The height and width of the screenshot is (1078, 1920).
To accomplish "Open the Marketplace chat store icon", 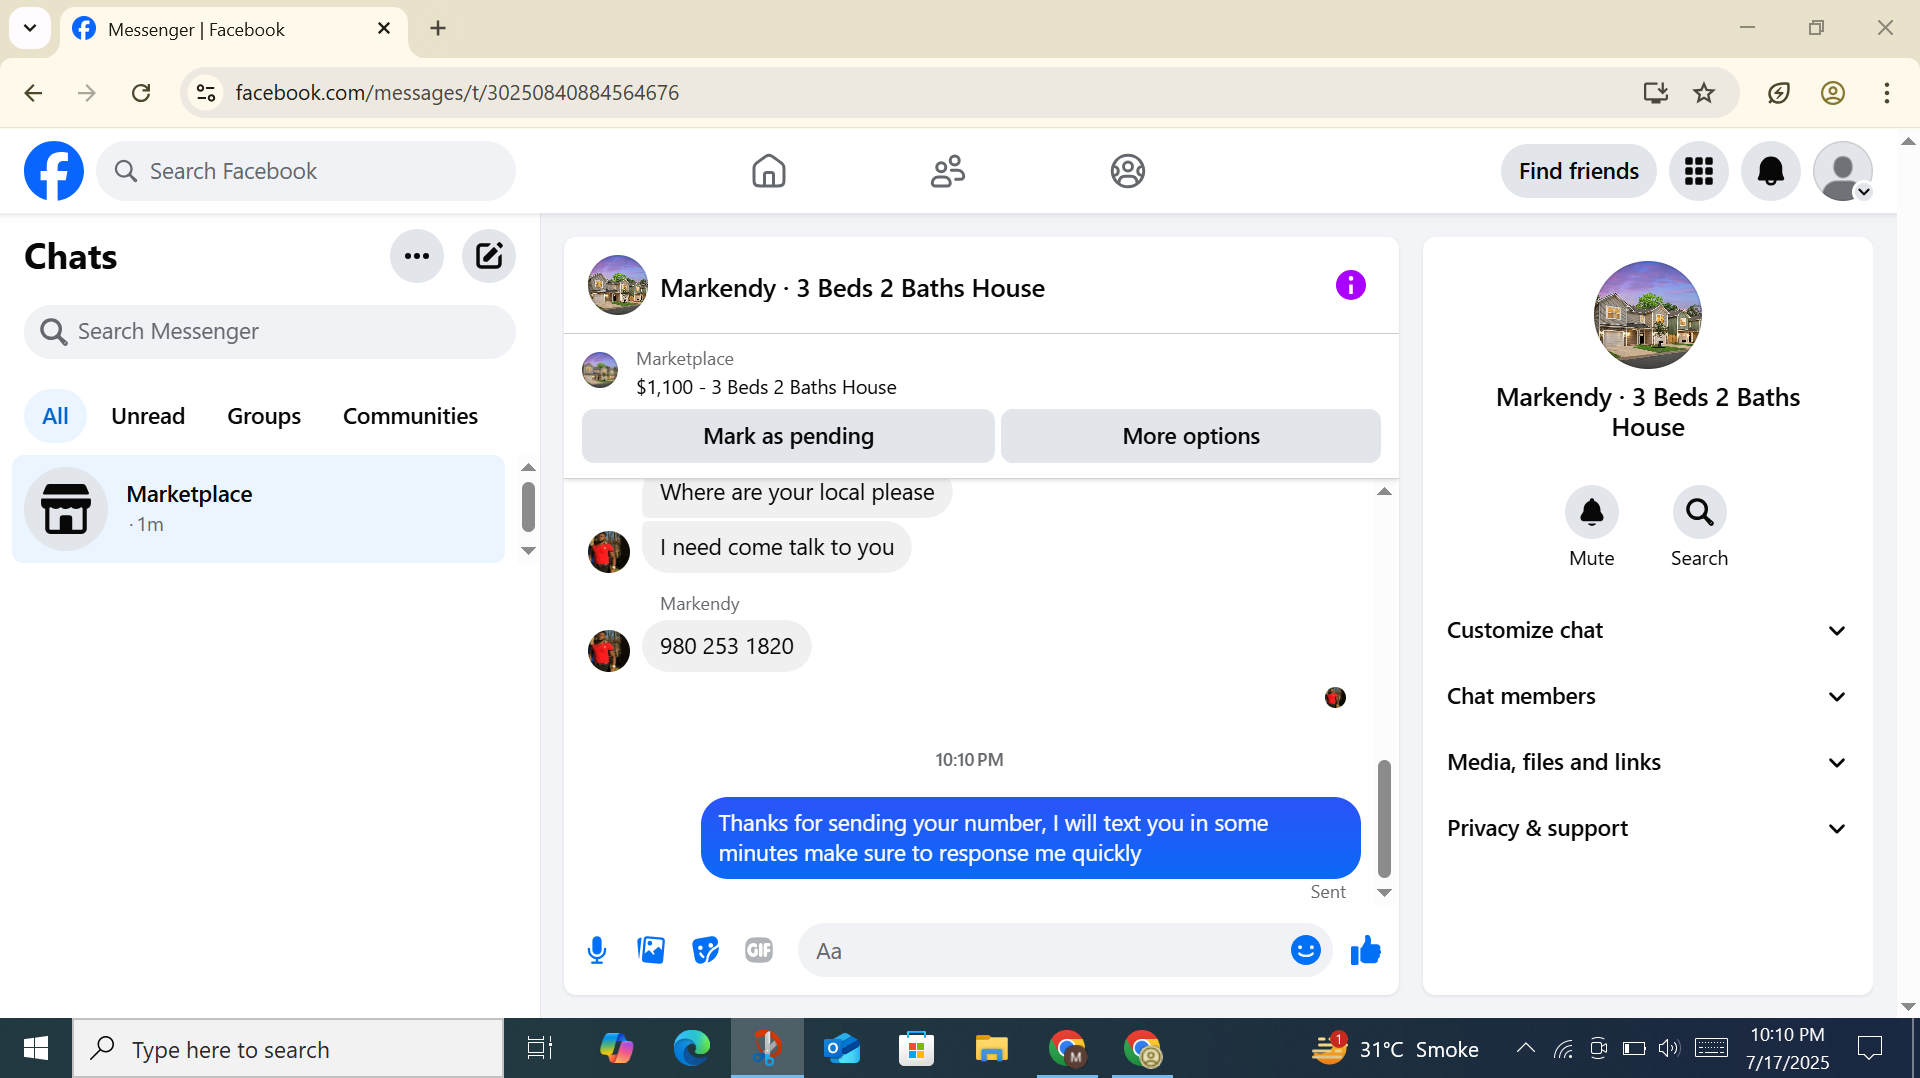I will pos(66,509).
